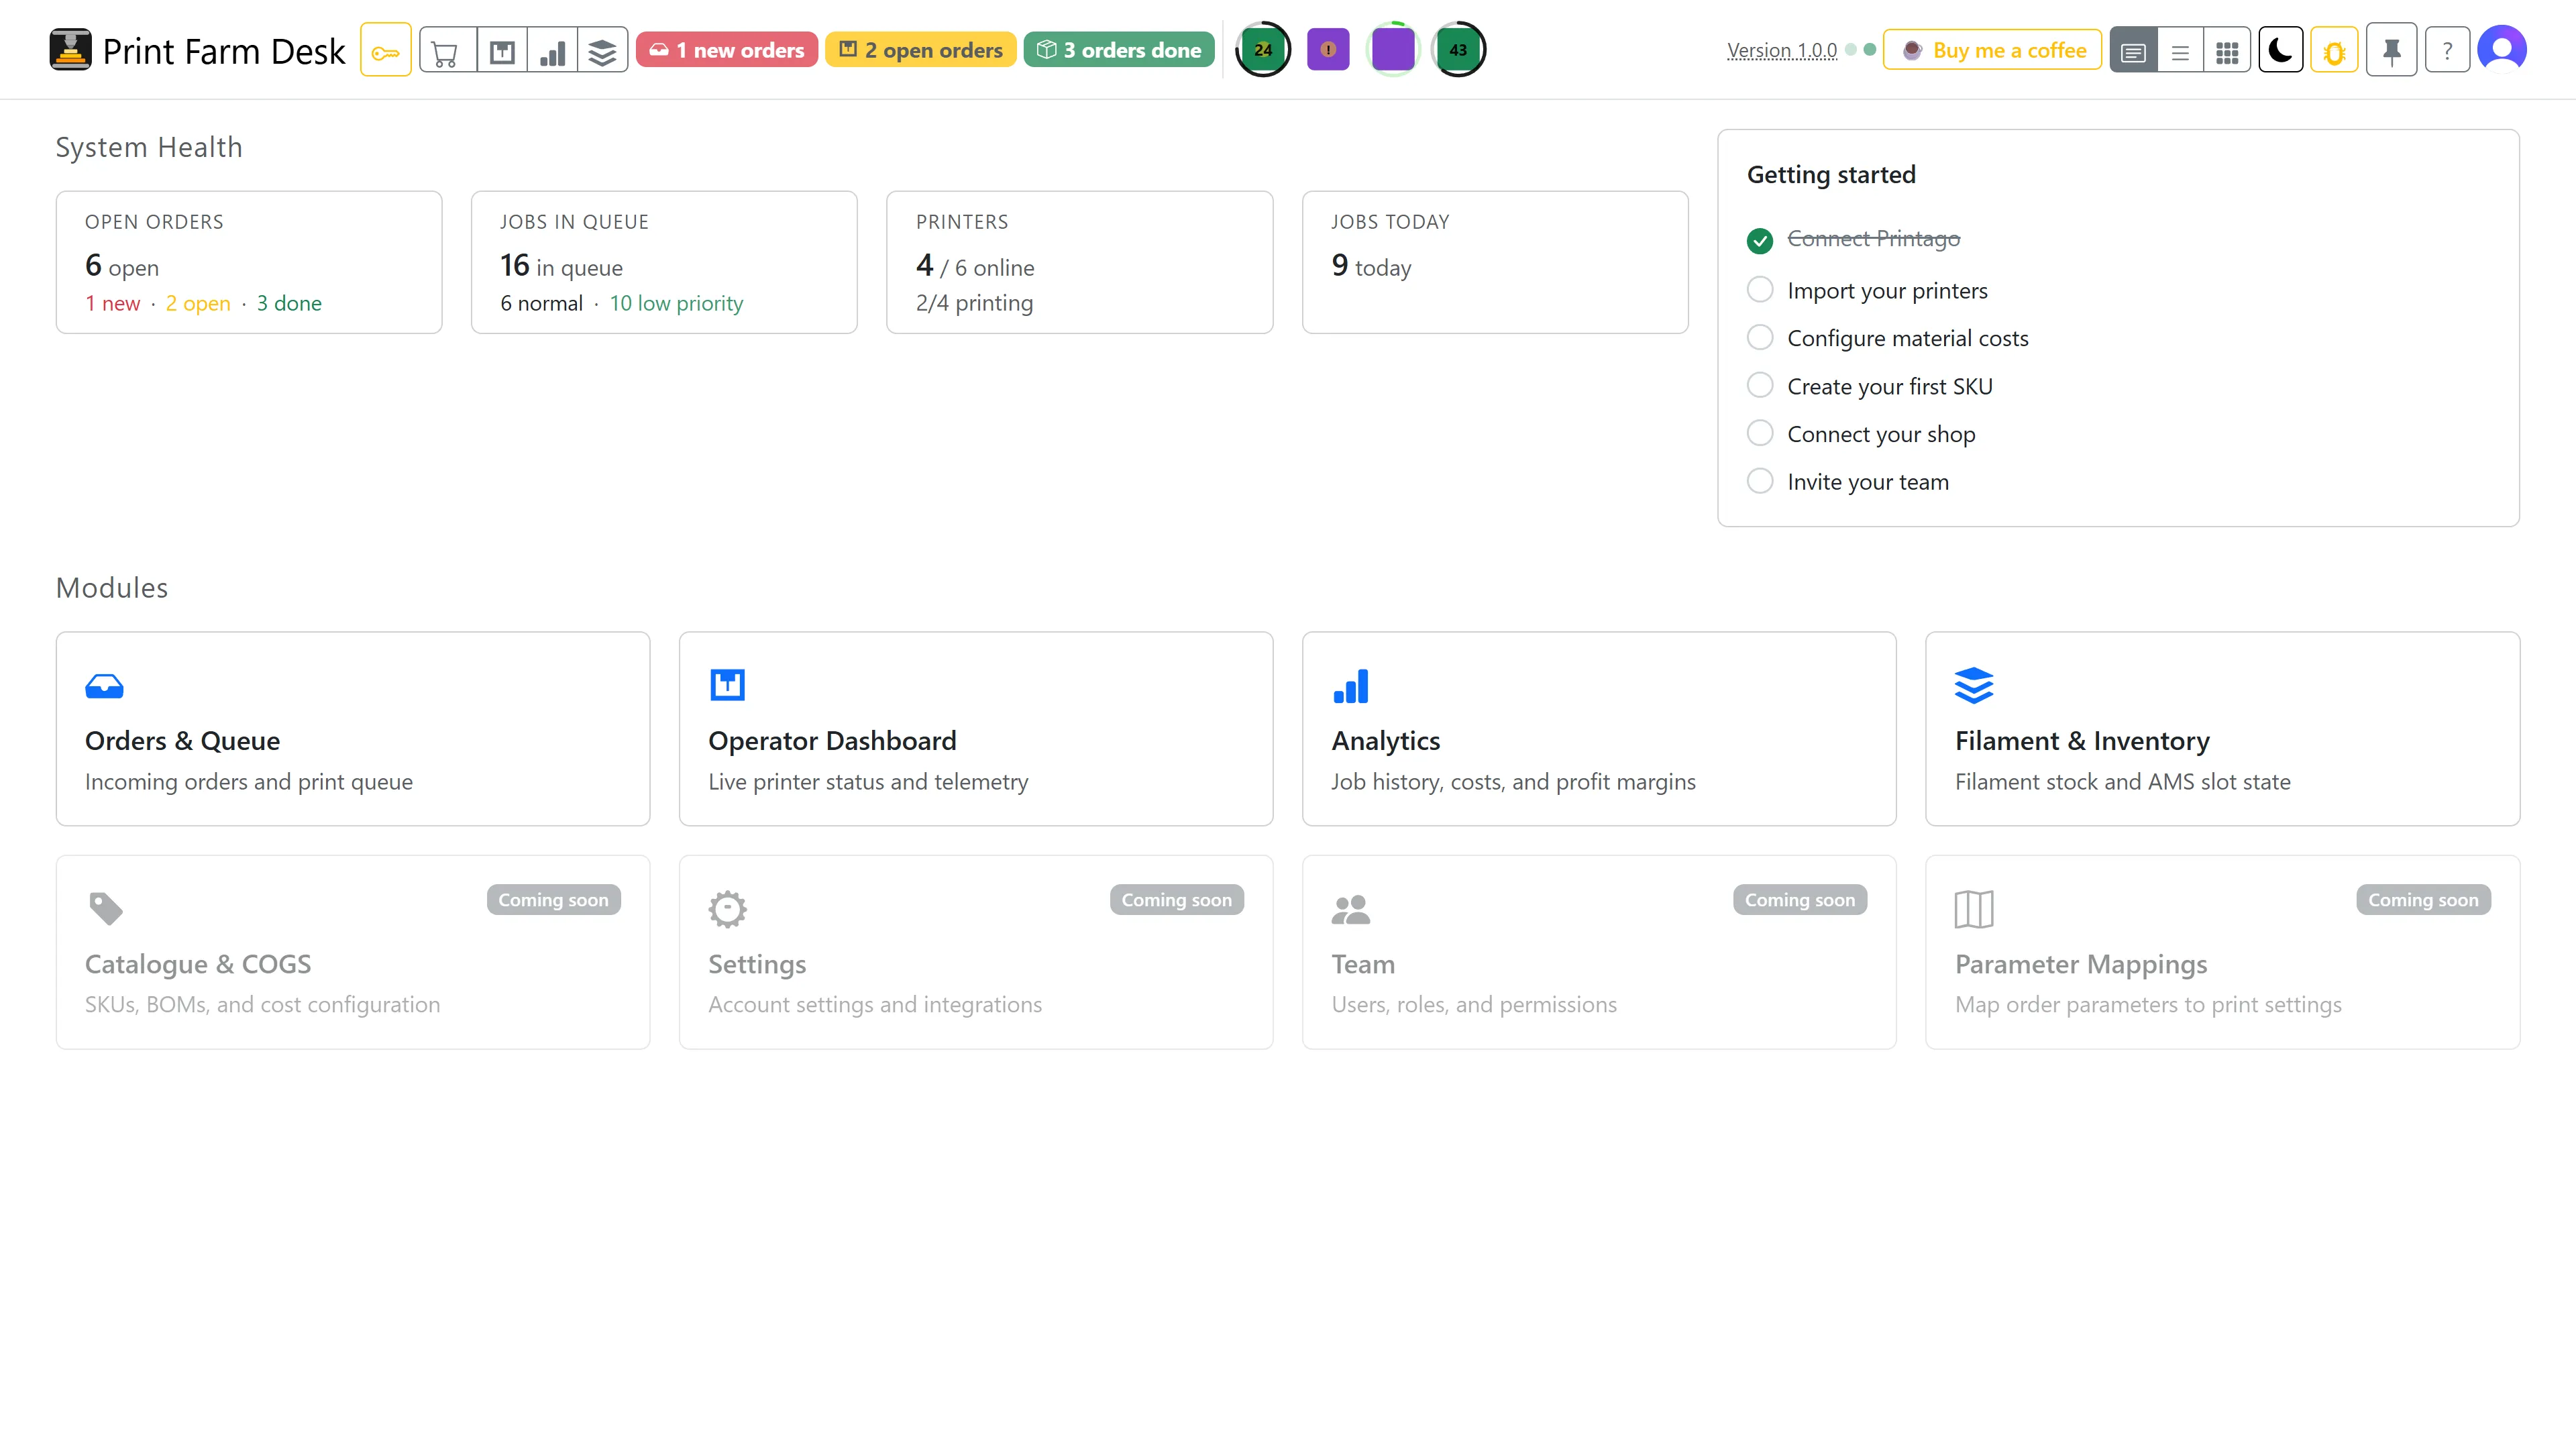Click the Getting started heading
Viewport: 2576px width, 1449px height.
[x=1831, y=174]
